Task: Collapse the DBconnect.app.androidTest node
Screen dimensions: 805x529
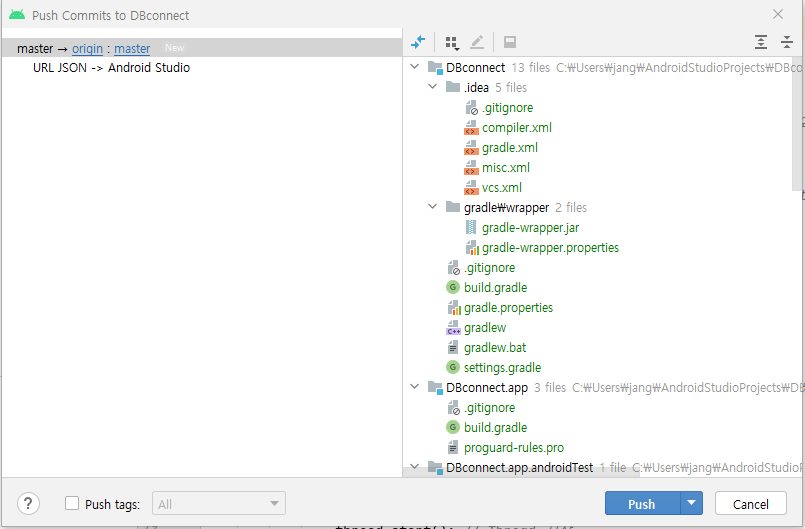Action: pyautogui.click(x=415, y=466)
